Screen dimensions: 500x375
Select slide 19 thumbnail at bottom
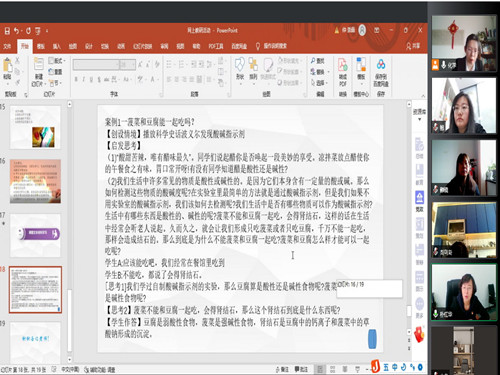(35, 342)
